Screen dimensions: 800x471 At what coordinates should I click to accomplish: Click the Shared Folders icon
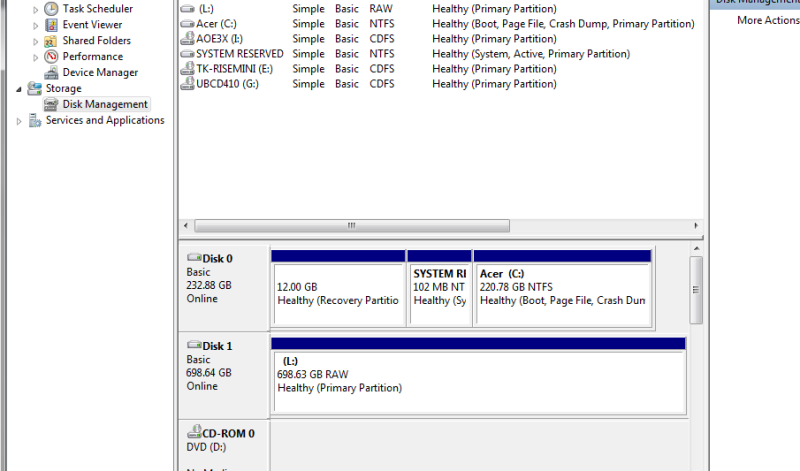pos(51,41)
